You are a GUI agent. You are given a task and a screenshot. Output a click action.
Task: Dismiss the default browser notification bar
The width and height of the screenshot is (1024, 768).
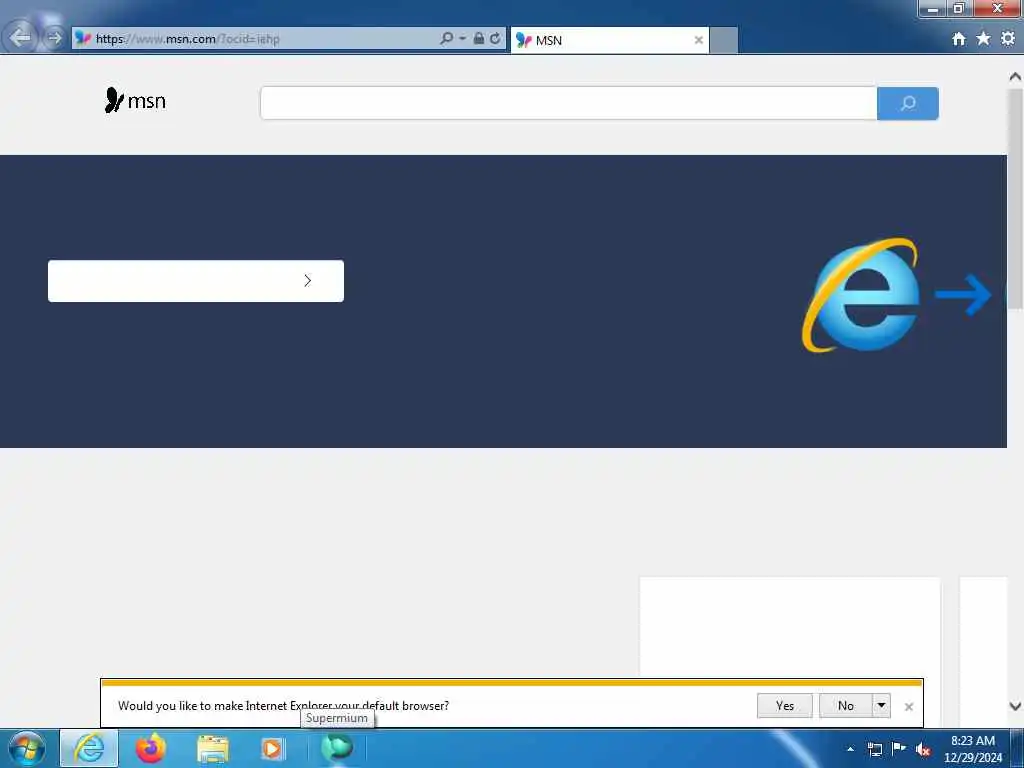[908, 707]
